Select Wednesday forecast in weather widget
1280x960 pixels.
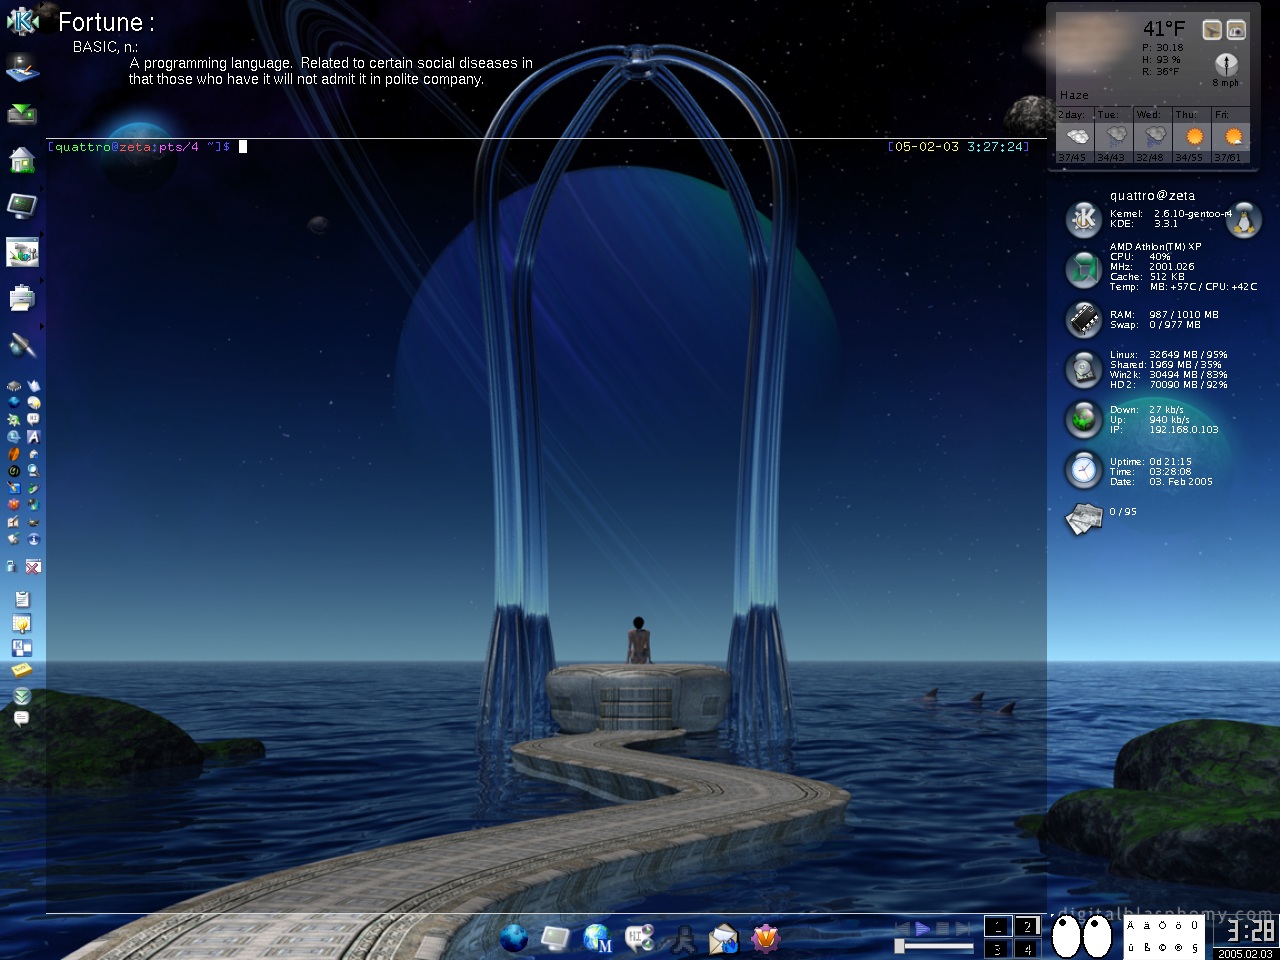tap(1152, 135)
